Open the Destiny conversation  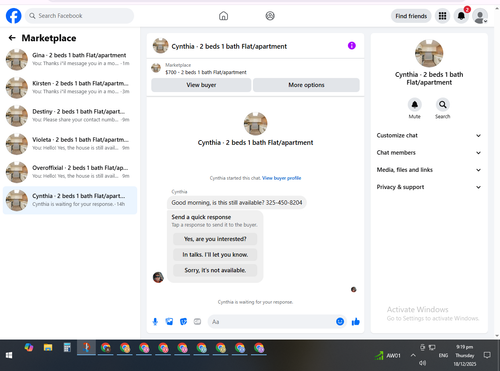coord(70,116)
